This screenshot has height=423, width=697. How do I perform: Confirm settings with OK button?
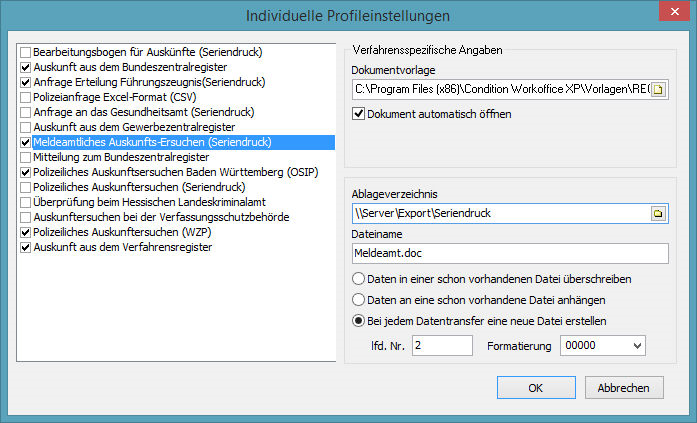tap(536, 388)
